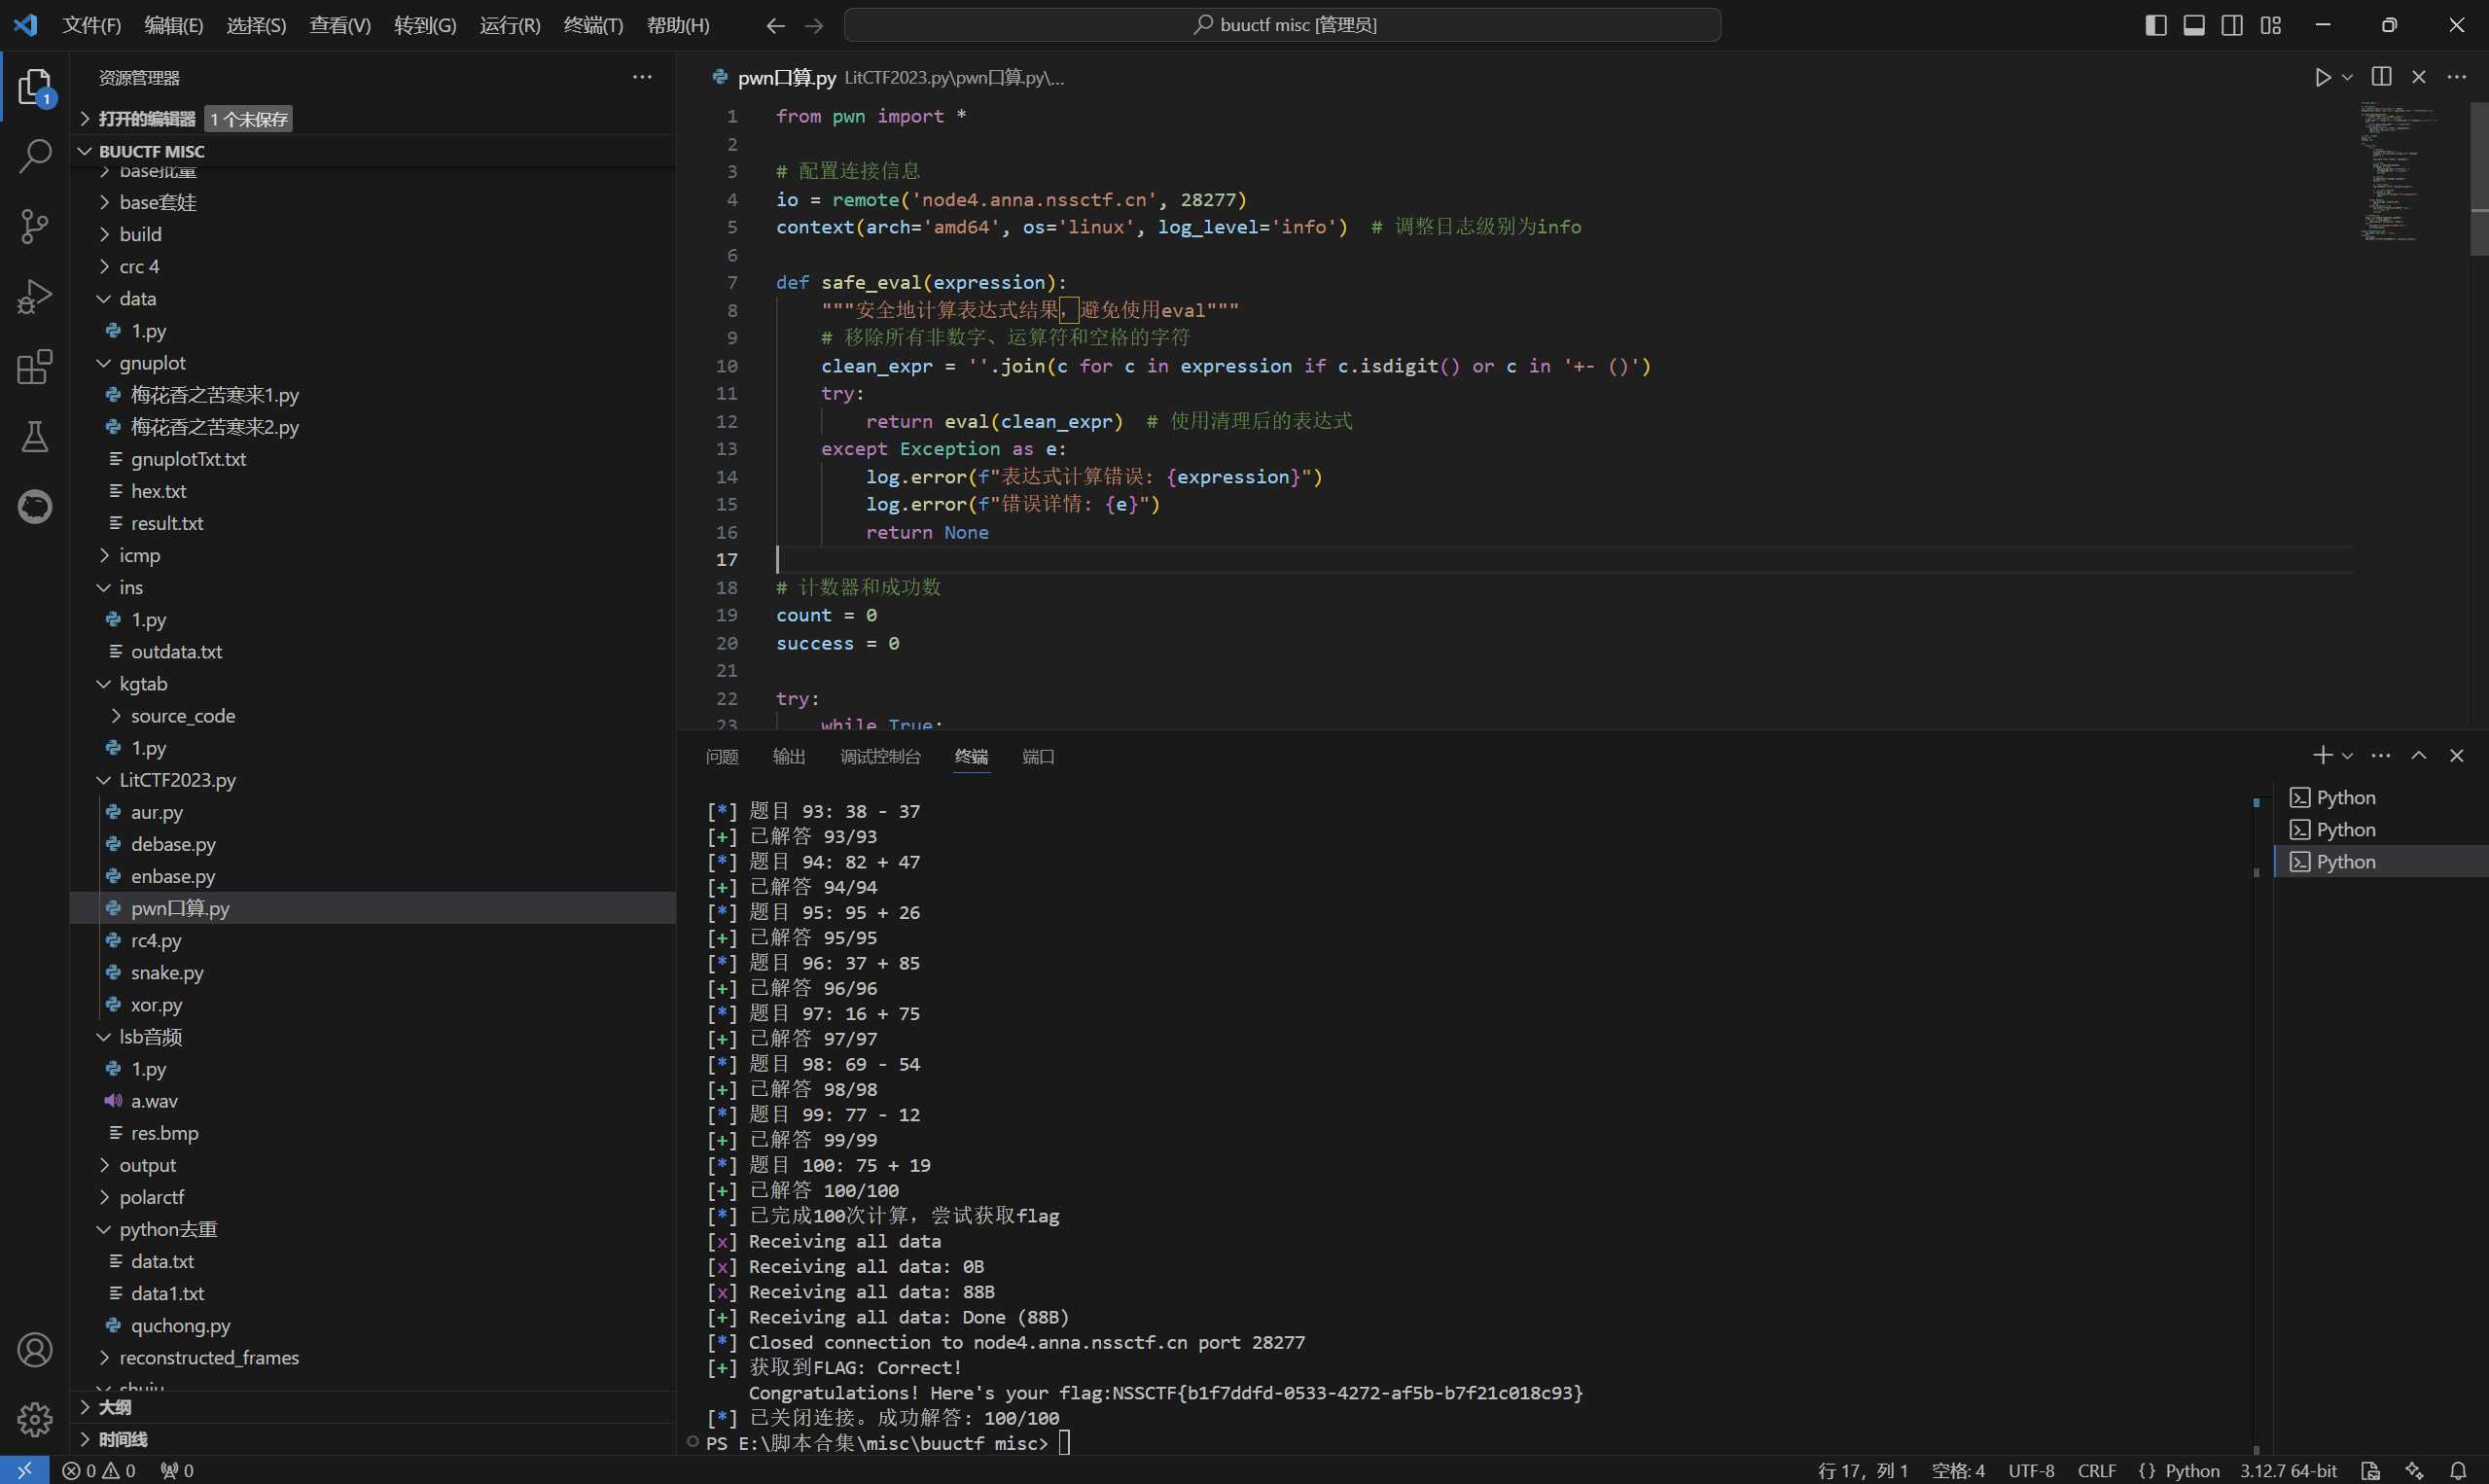Open Explorer views and more actions menu
2489x1484 pixels.
click(x=642, y=77)
